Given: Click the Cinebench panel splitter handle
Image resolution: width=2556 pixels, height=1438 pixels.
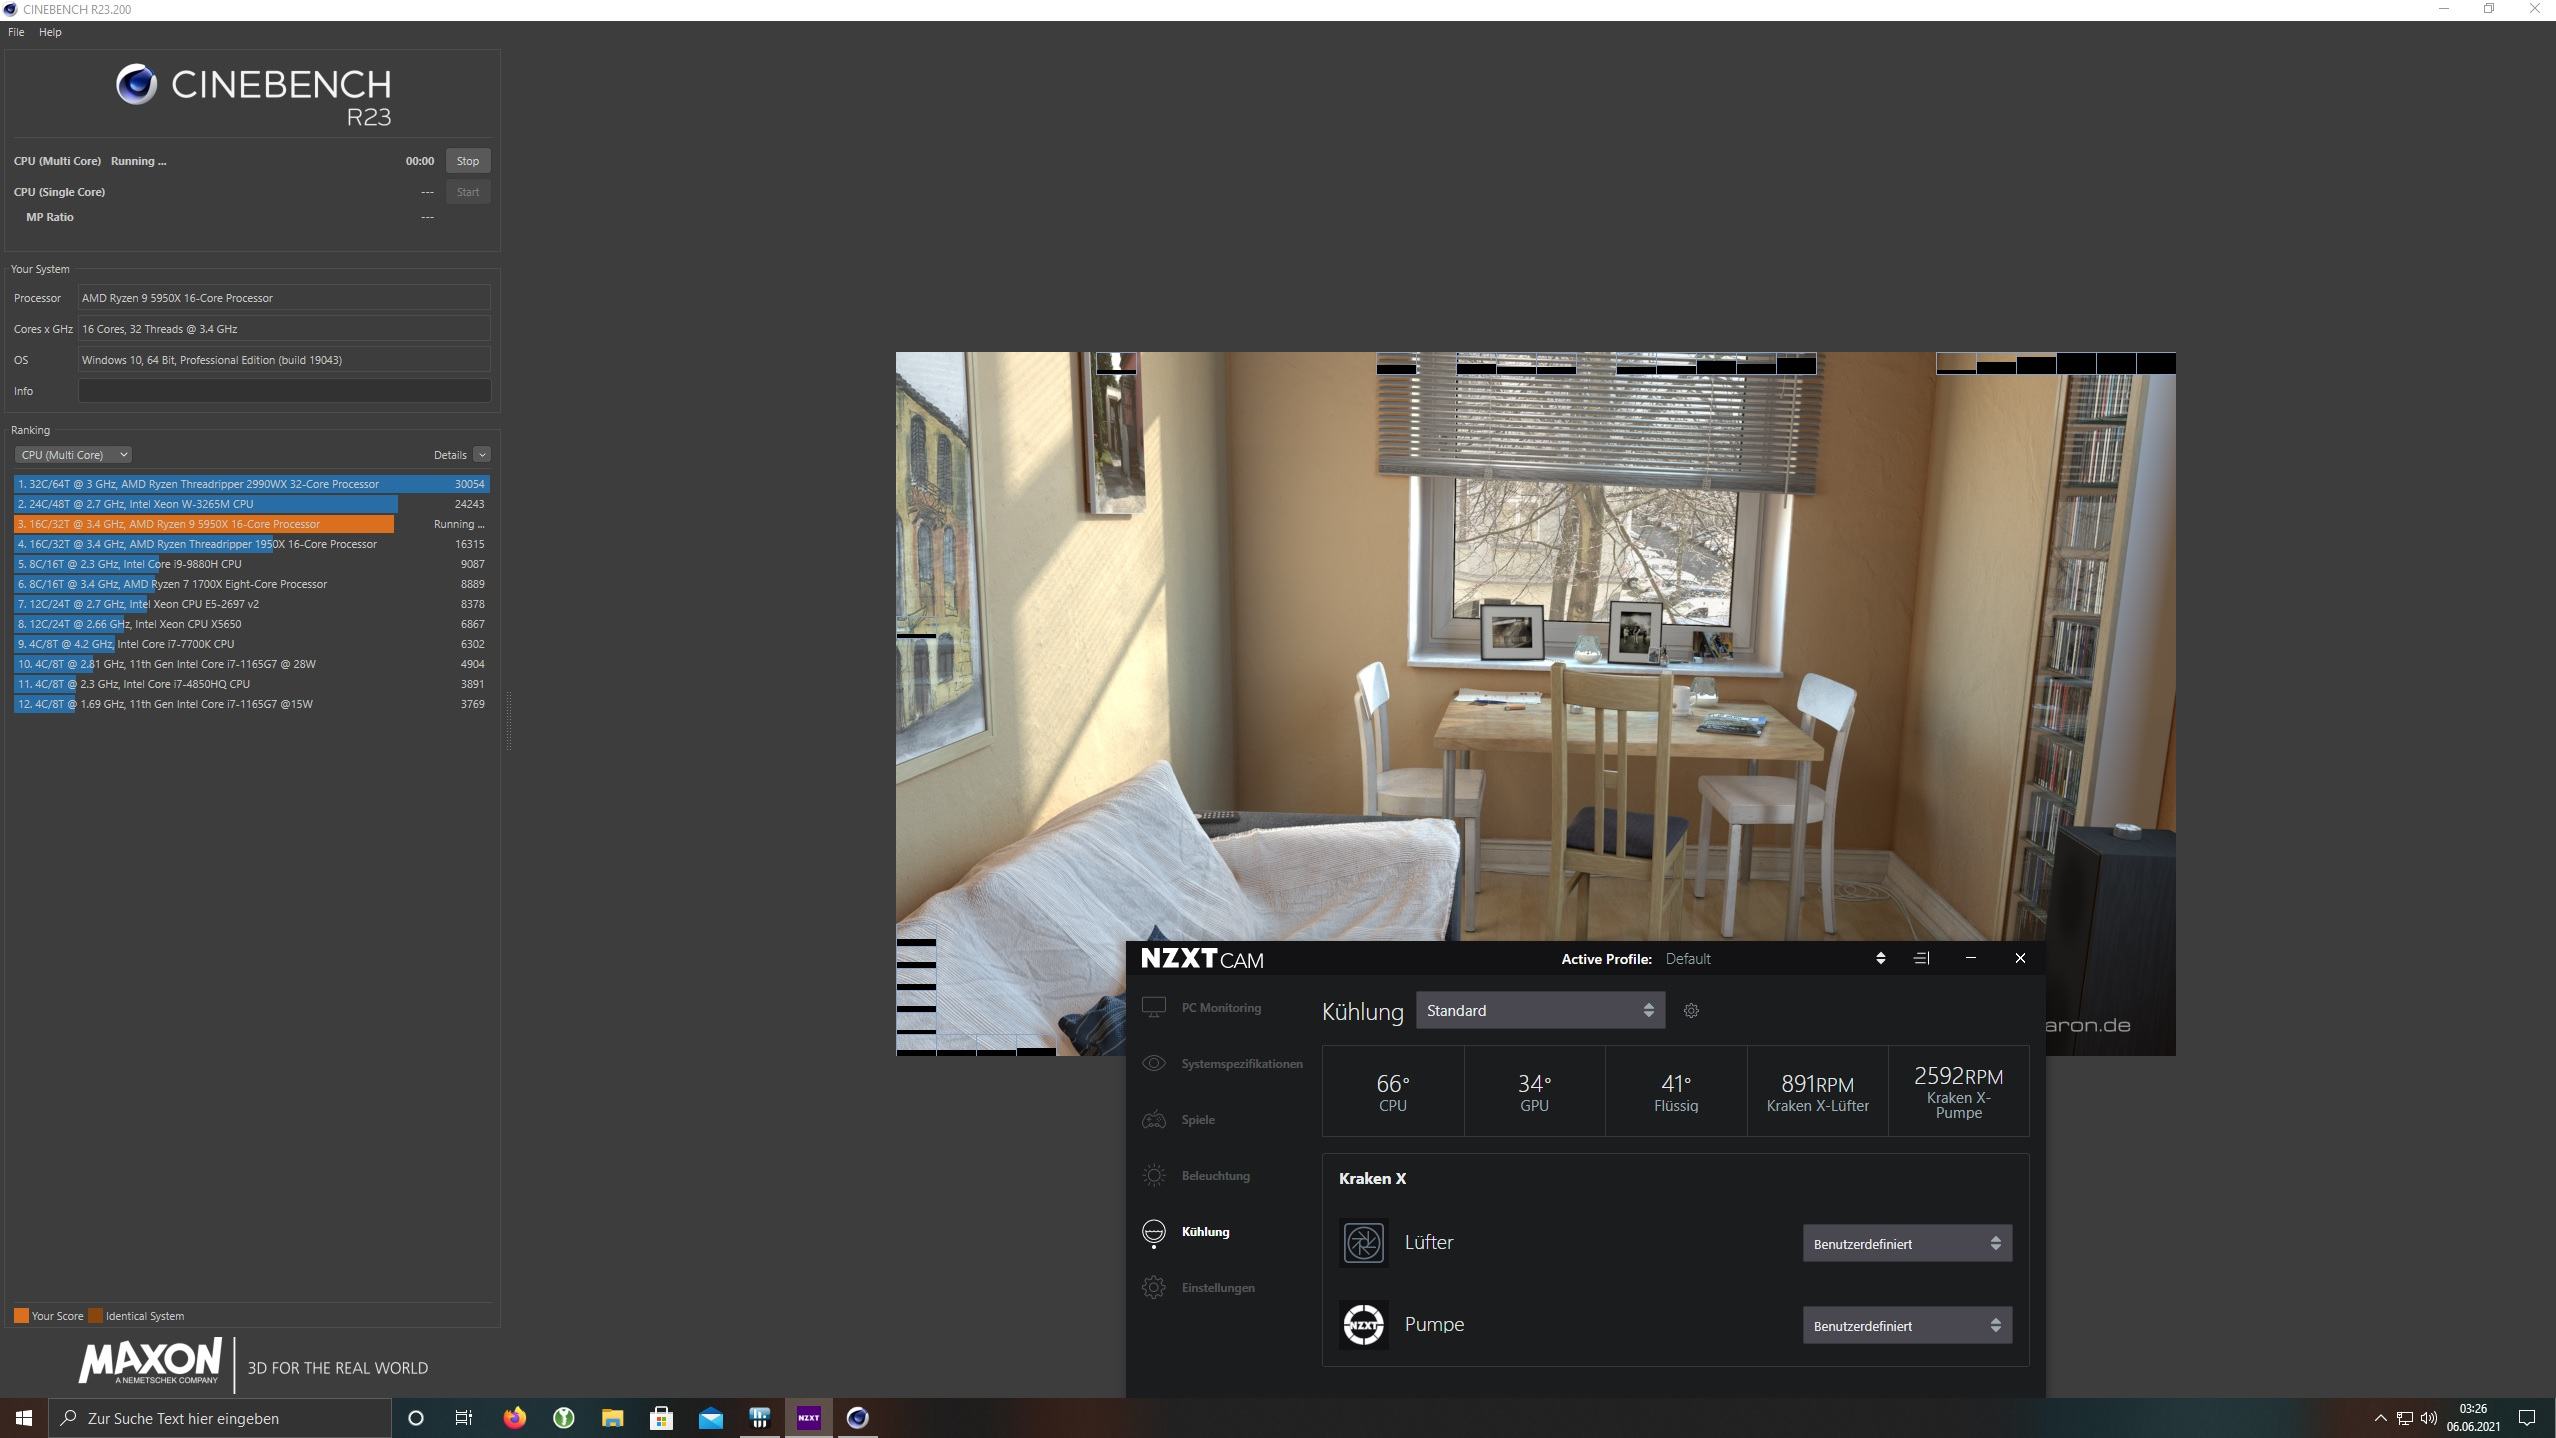Looking at the screenshot, I should (x=508, y=720).
